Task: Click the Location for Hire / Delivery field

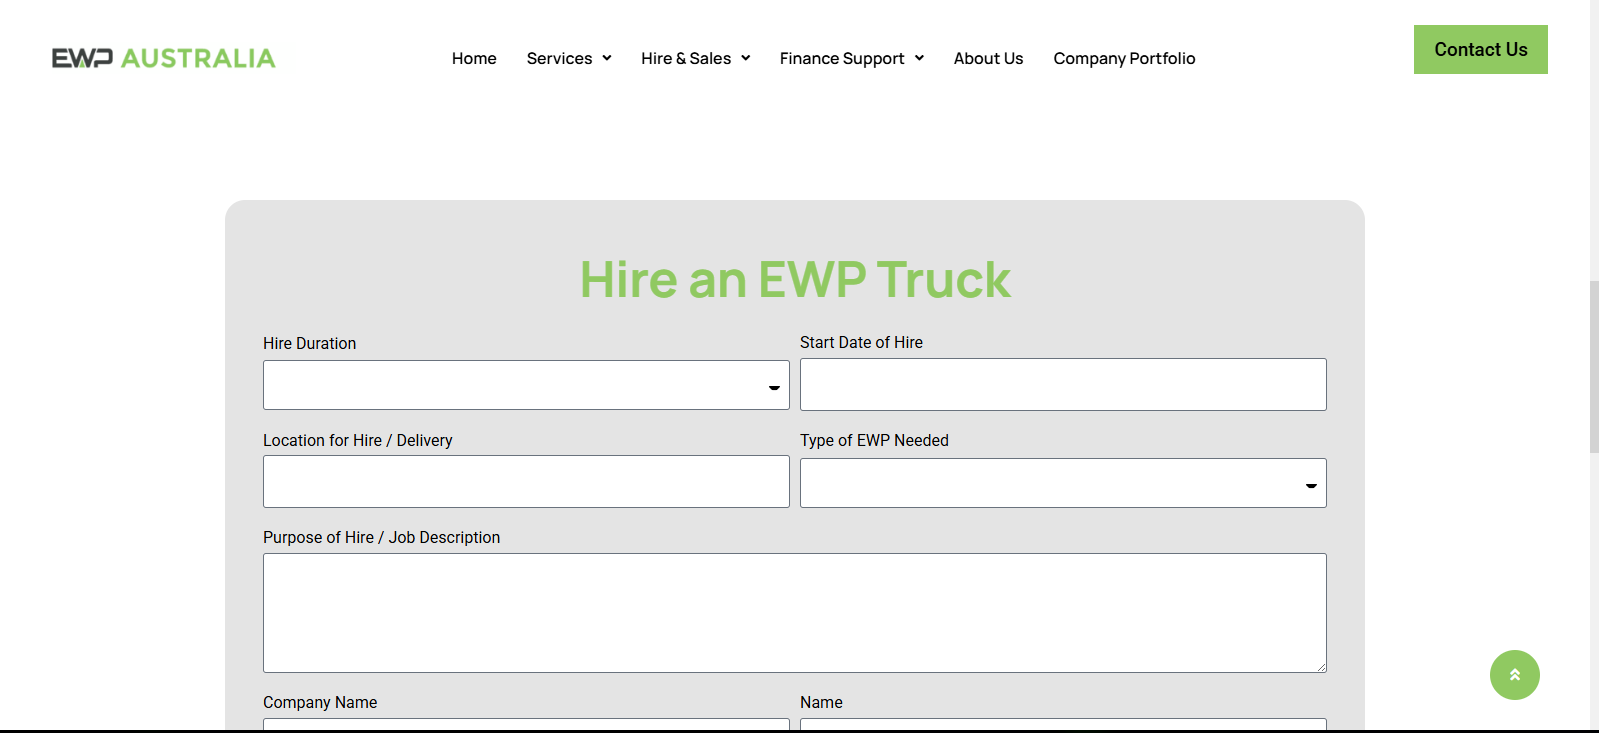Action: click(526, 482)
